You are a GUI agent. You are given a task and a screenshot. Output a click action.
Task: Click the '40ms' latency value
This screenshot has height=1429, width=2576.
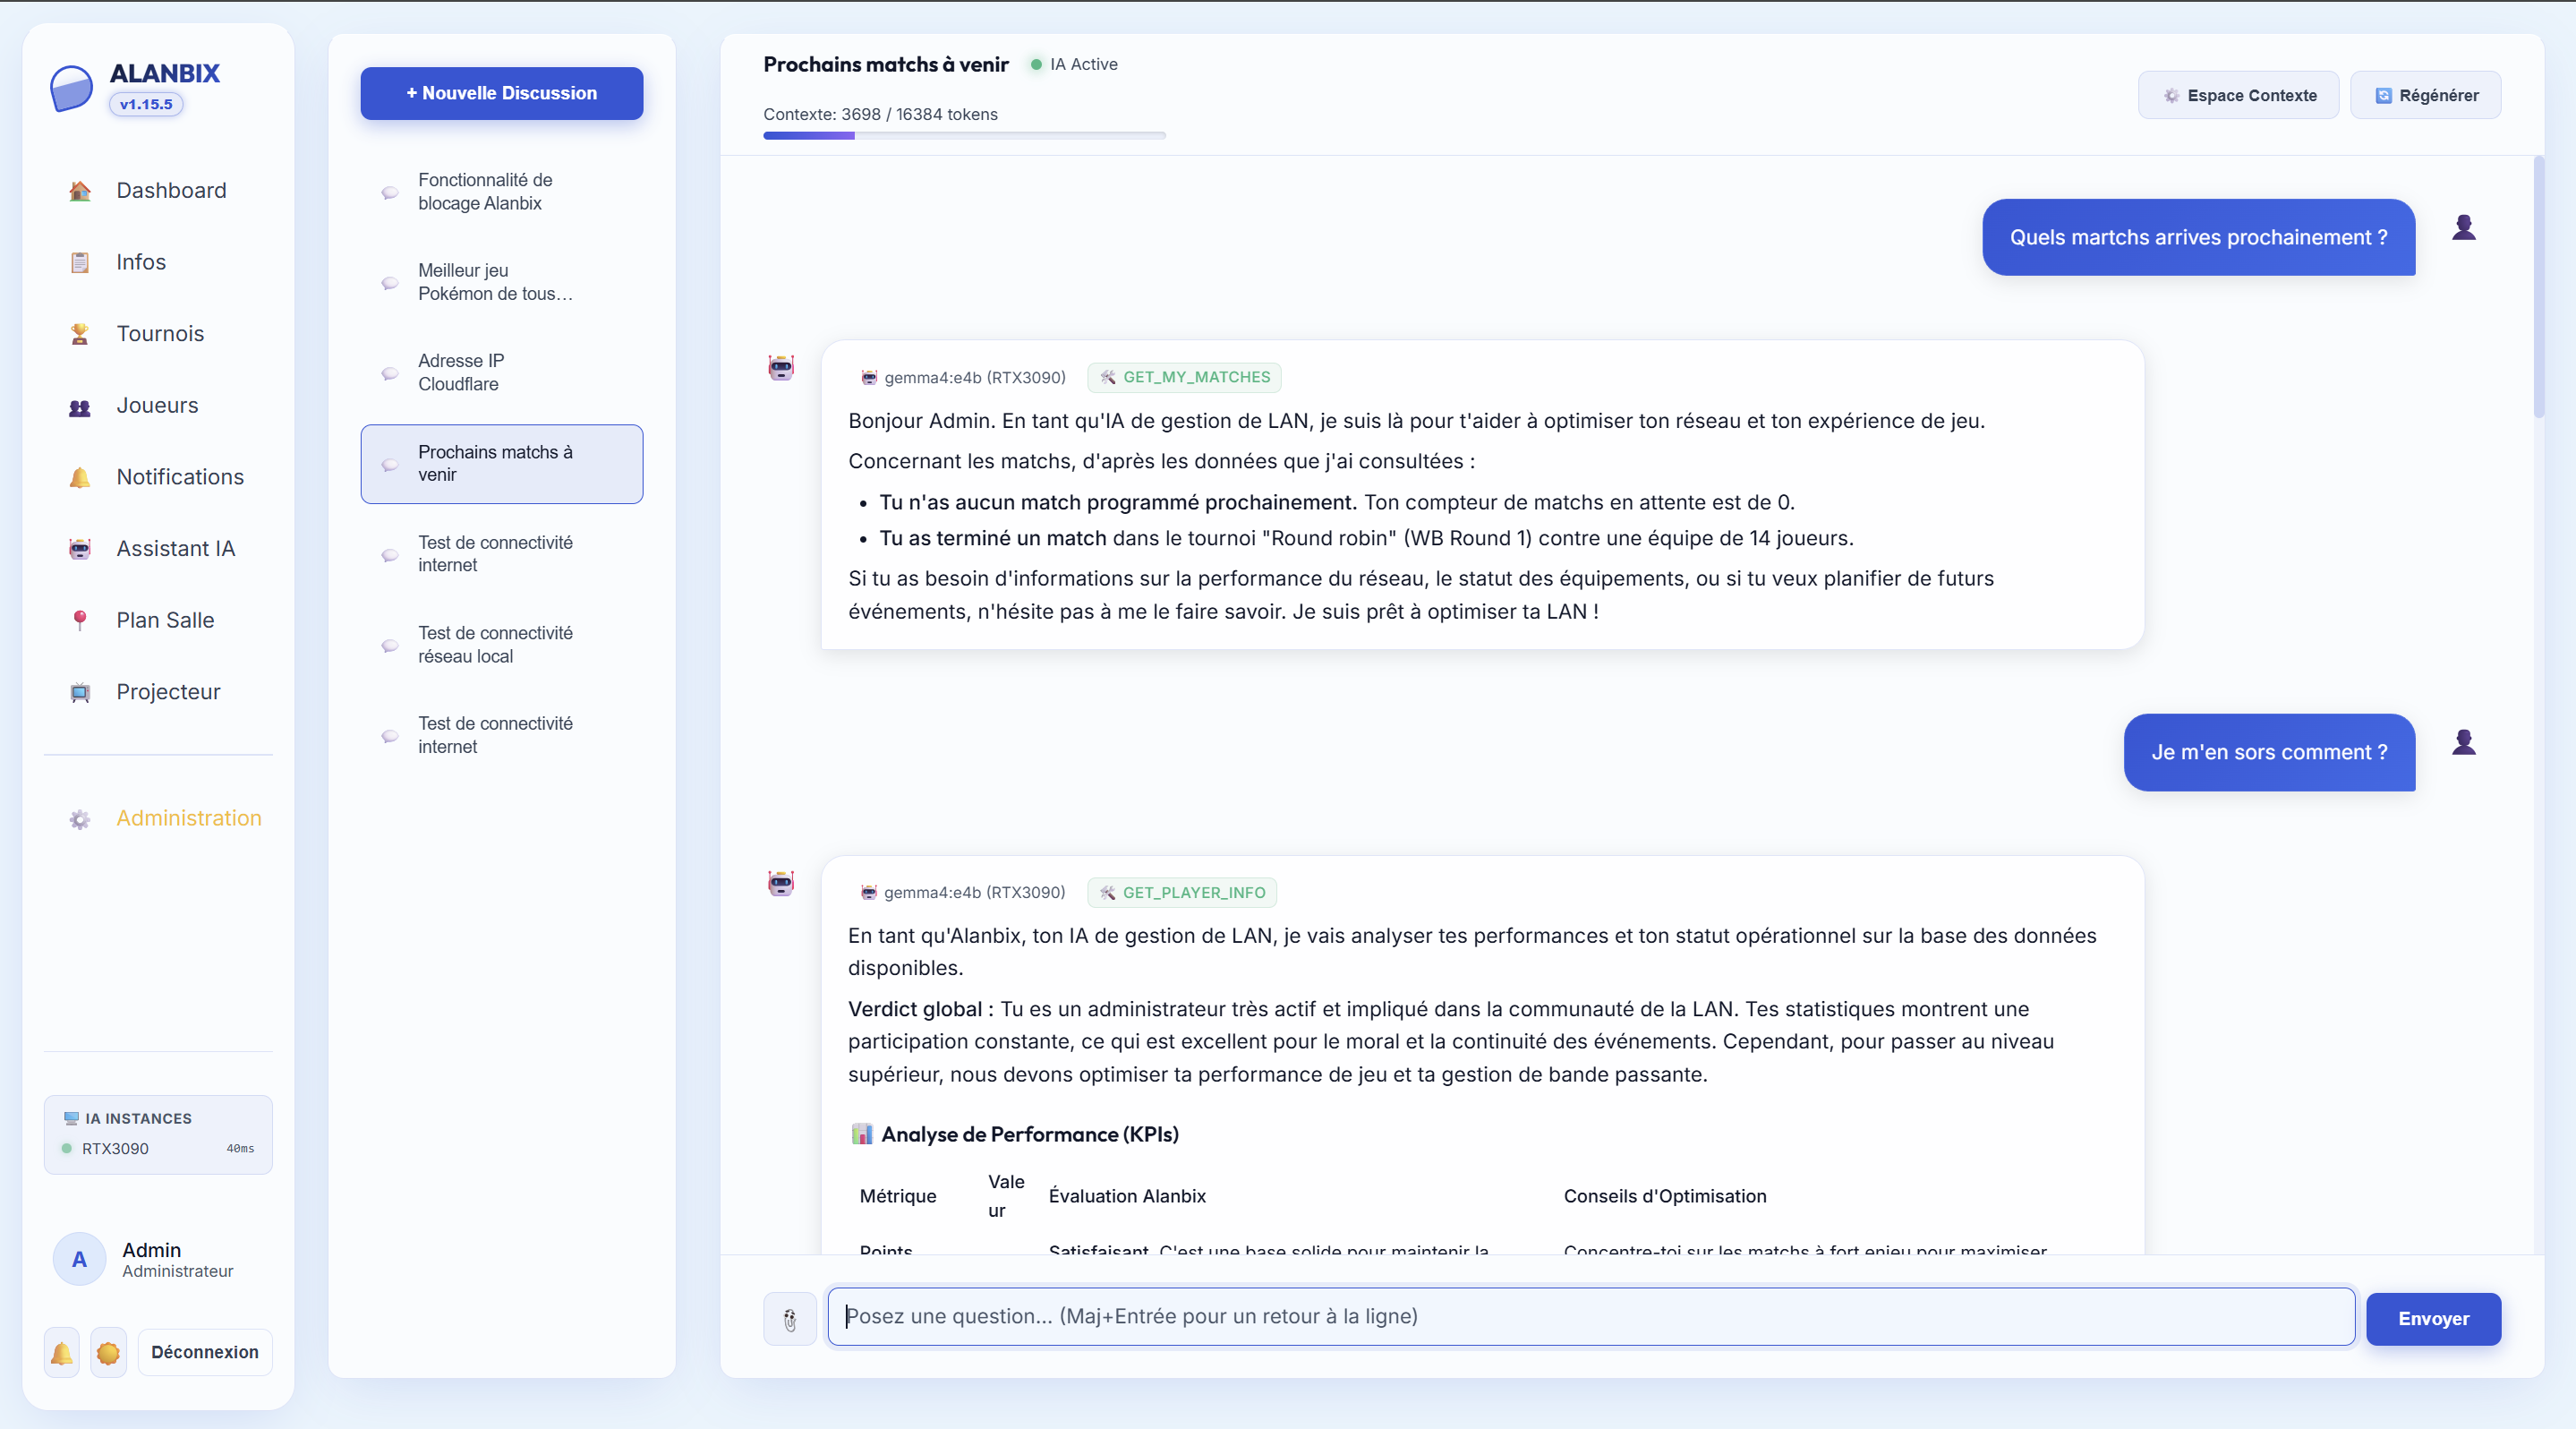click(240, 1149)
